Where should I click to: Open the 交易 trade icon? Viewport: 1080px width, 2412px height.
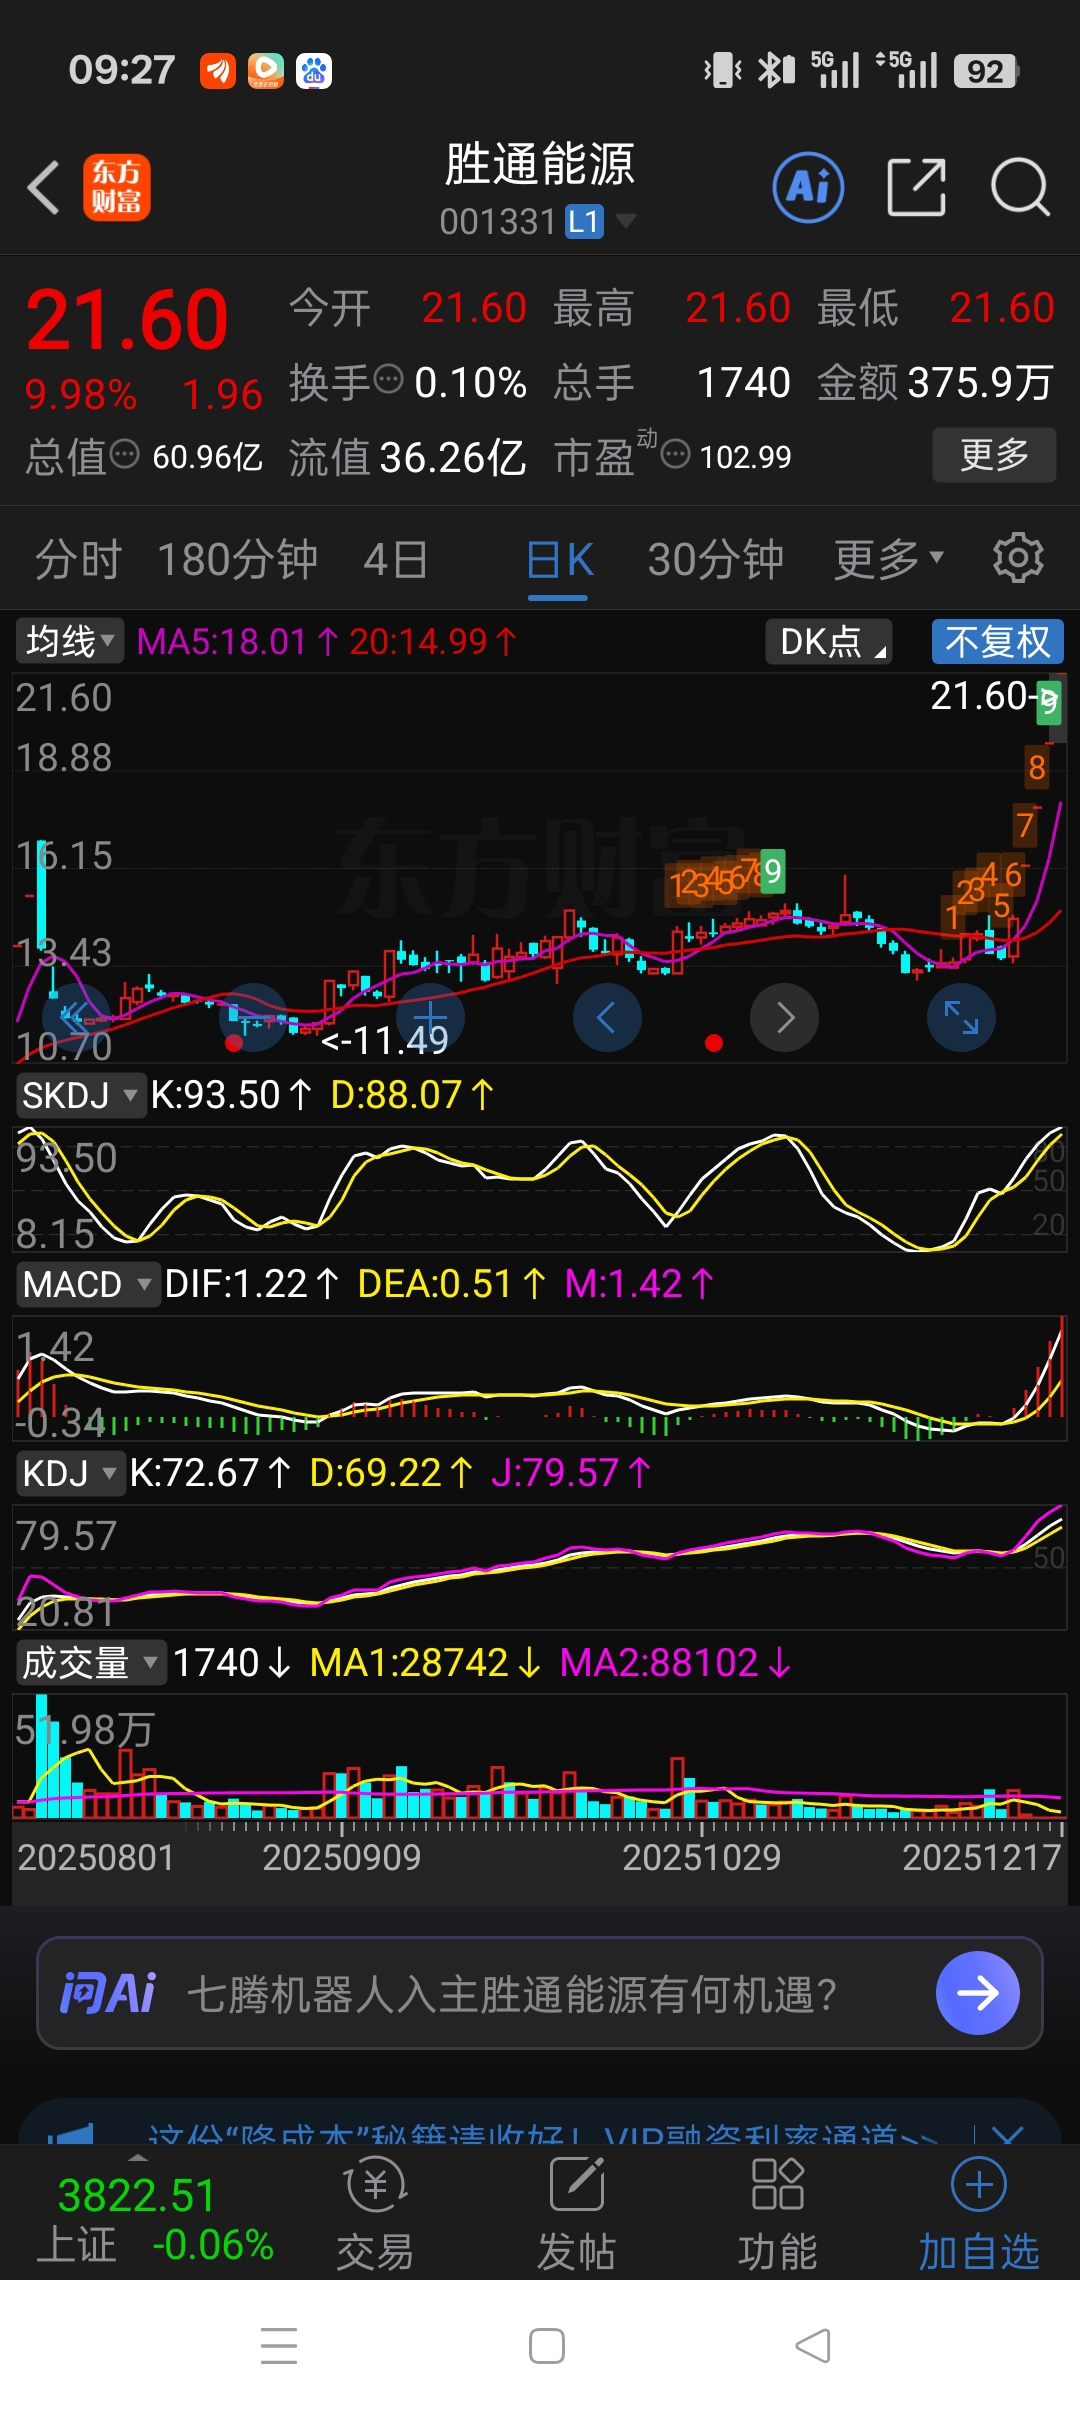point(375,2214)
